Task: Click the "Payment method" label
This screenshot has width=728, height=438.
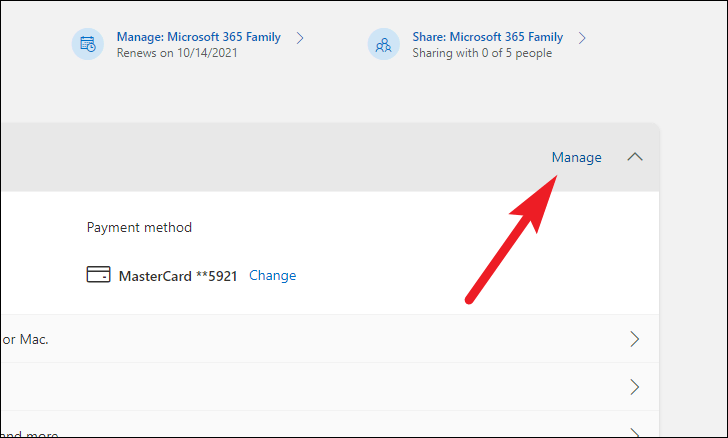Action: (x=139, y=228)
